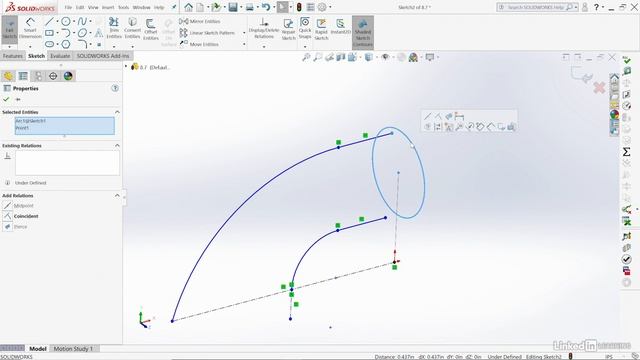Click the Rebuild traffic light icon
Viewport: 640px width, 360px height.
coord(299,7)
